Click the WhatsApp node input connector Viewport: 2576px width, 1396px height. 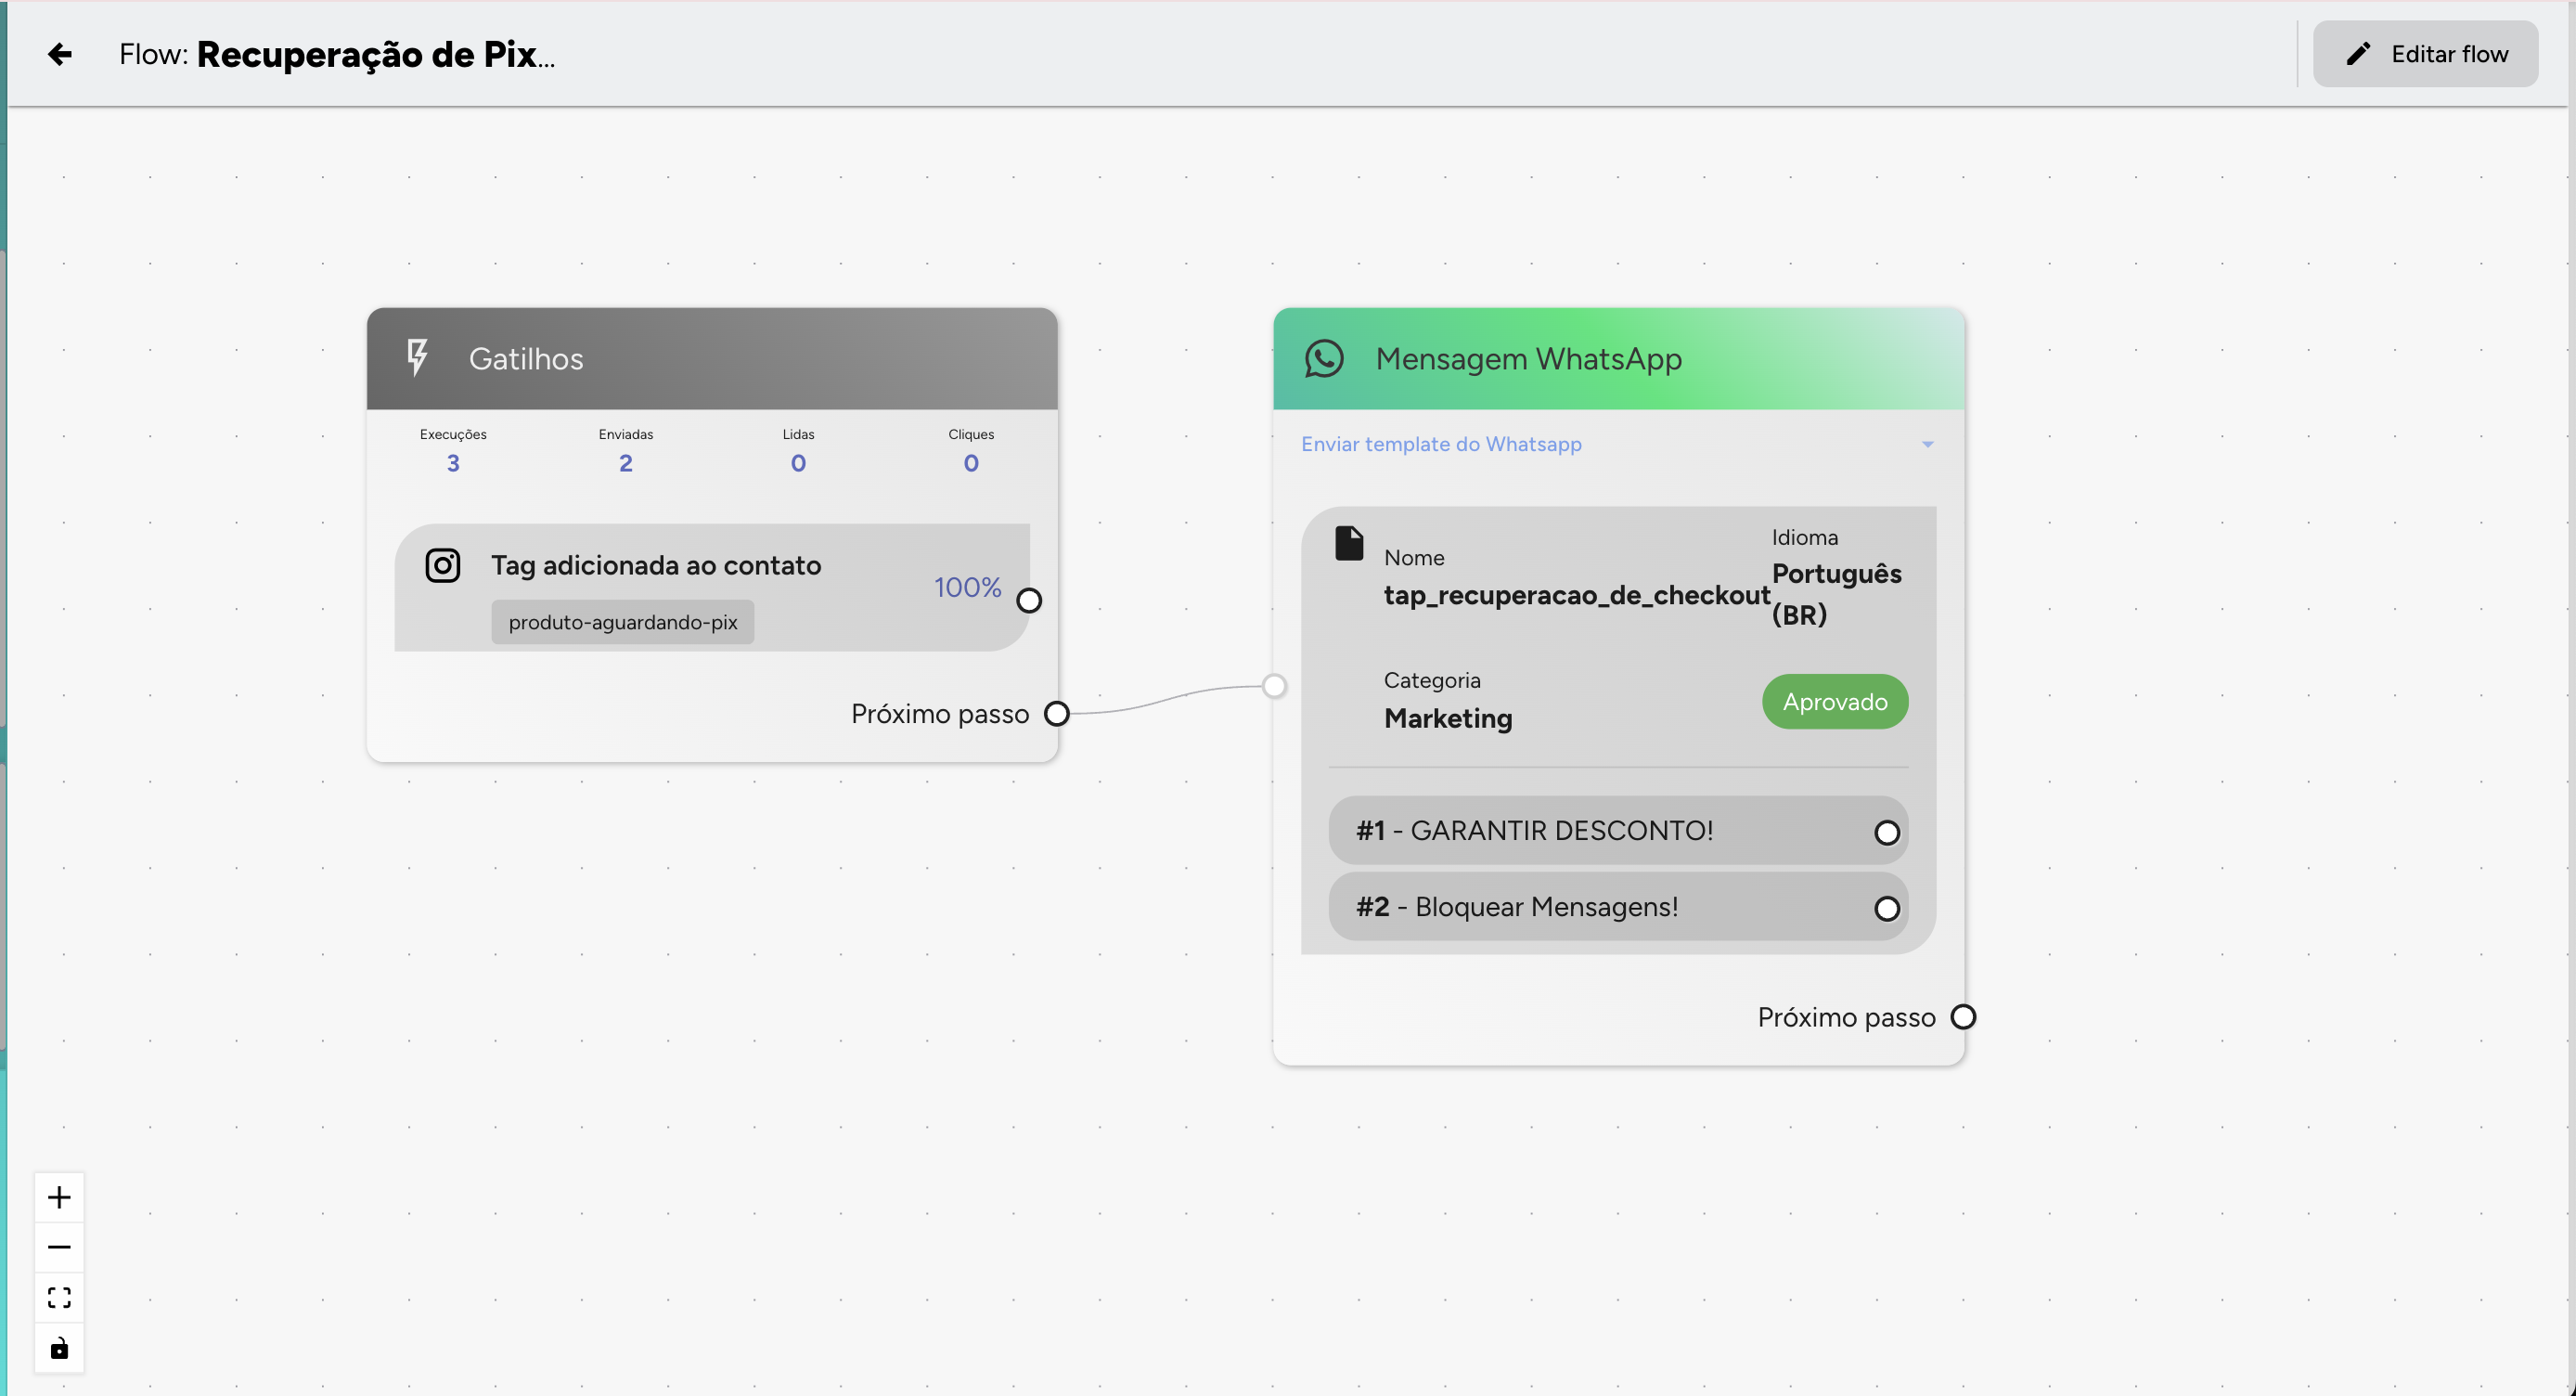(1274, 686)
